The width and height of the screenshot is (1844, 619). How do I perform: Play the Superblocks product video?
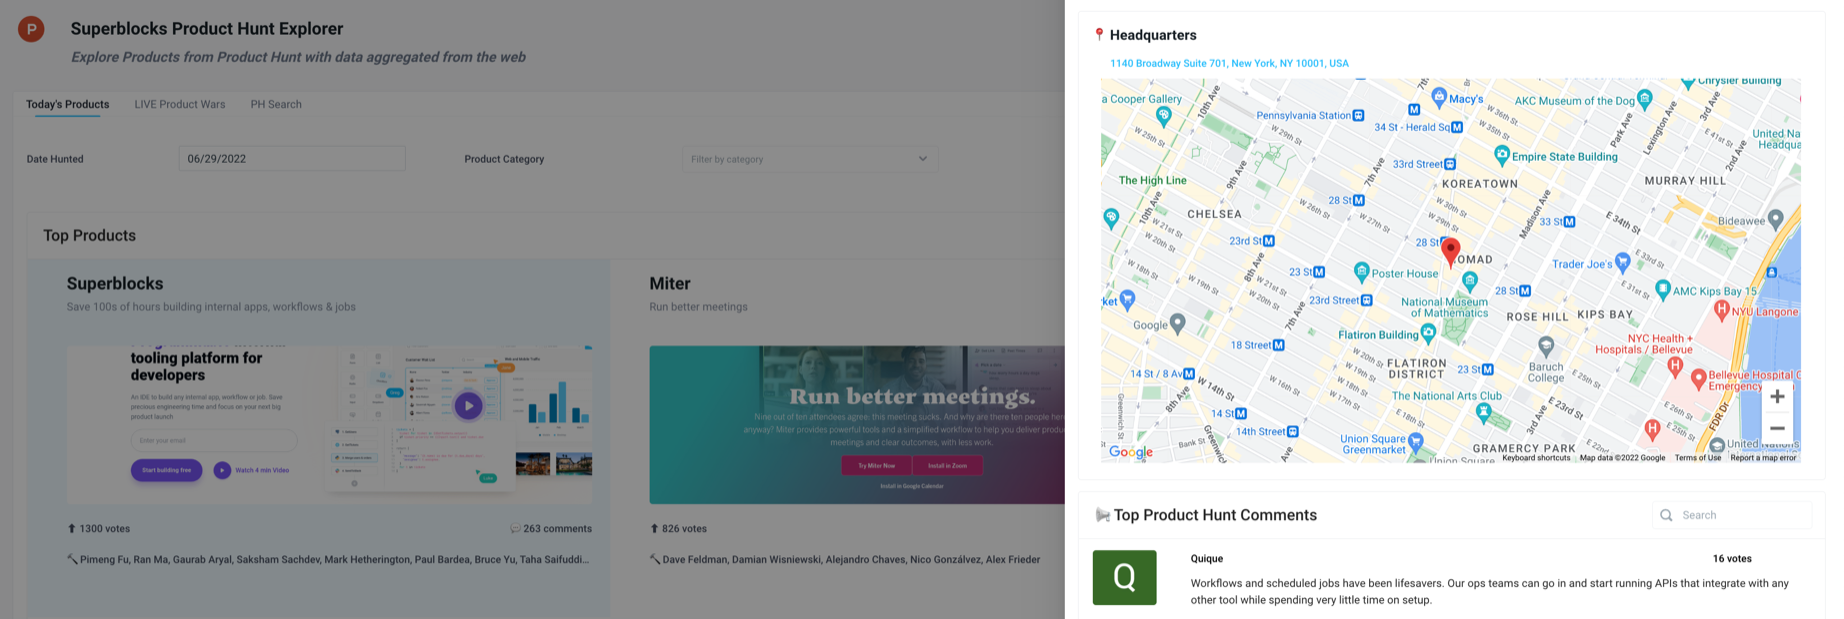tap(468, 406)
